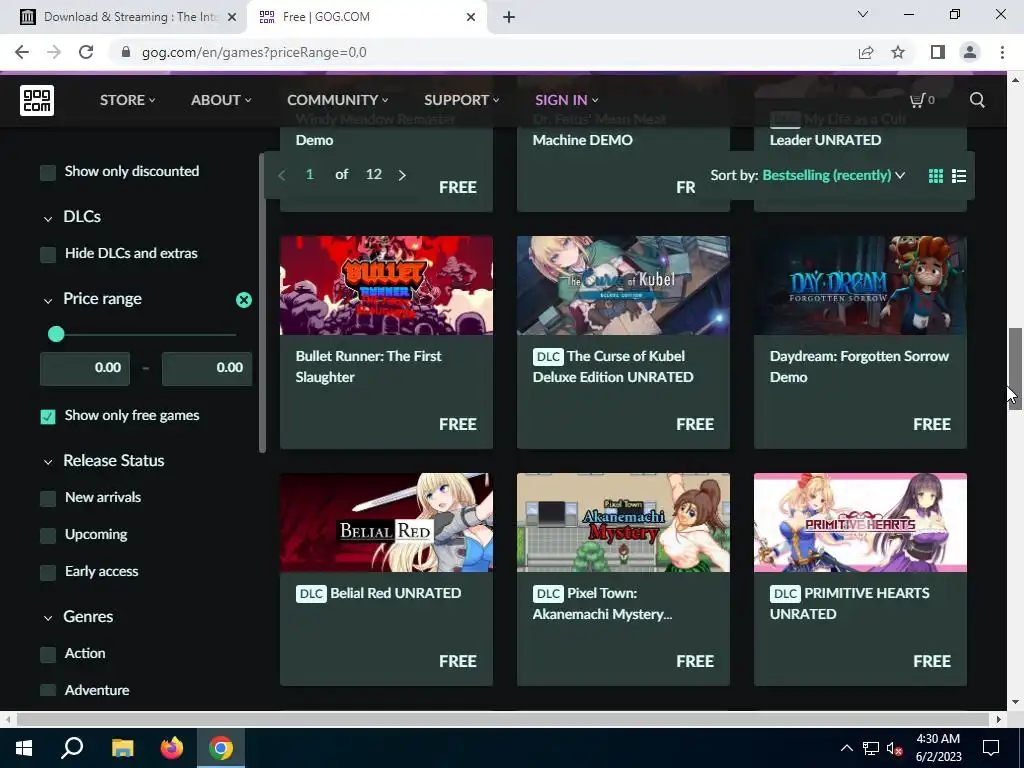1024x768 pixels.
Task: Click browser back arrow
Action: 22,52
